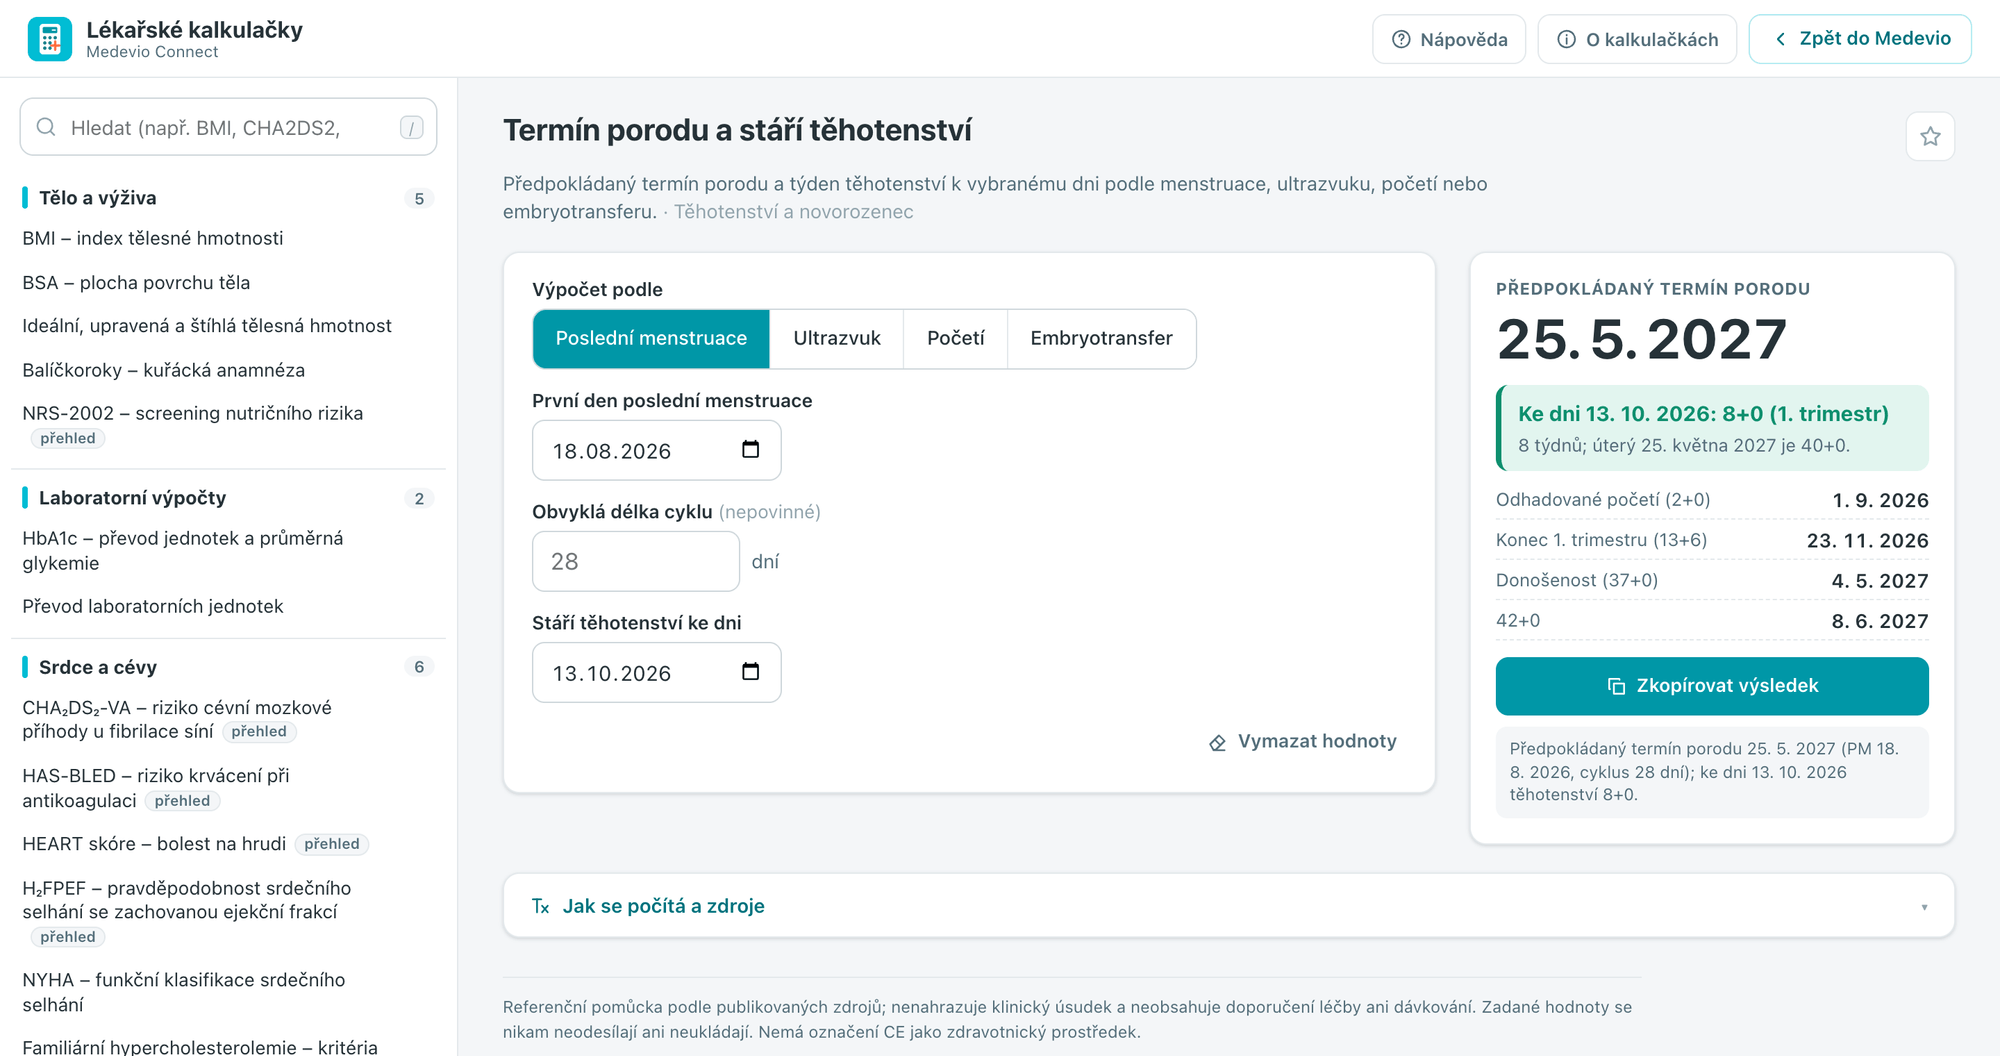Screen dimensions: 2000x1056
Task: Click the favorite star icon
Action: [1930, 137]
